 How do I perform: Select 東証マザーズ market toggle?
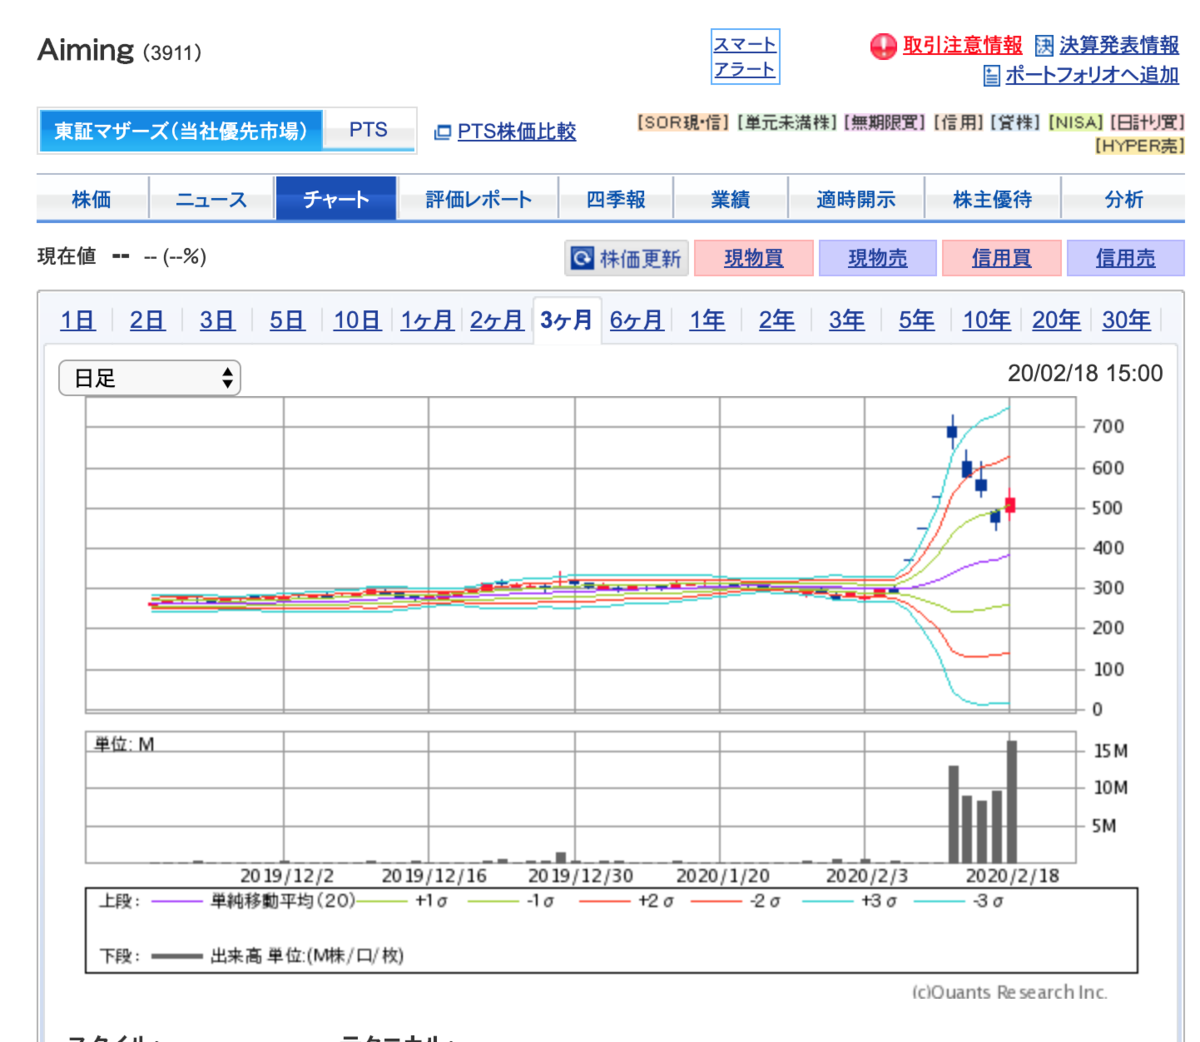[181, 131]
